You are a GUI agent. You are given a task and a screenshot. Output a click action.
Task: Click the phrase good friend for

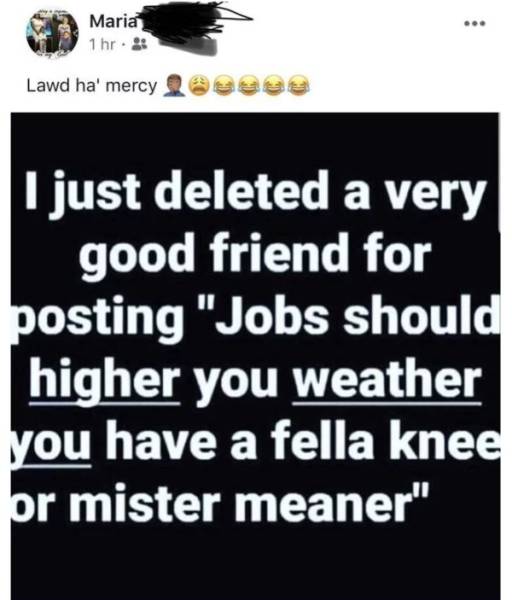(255, 254)
